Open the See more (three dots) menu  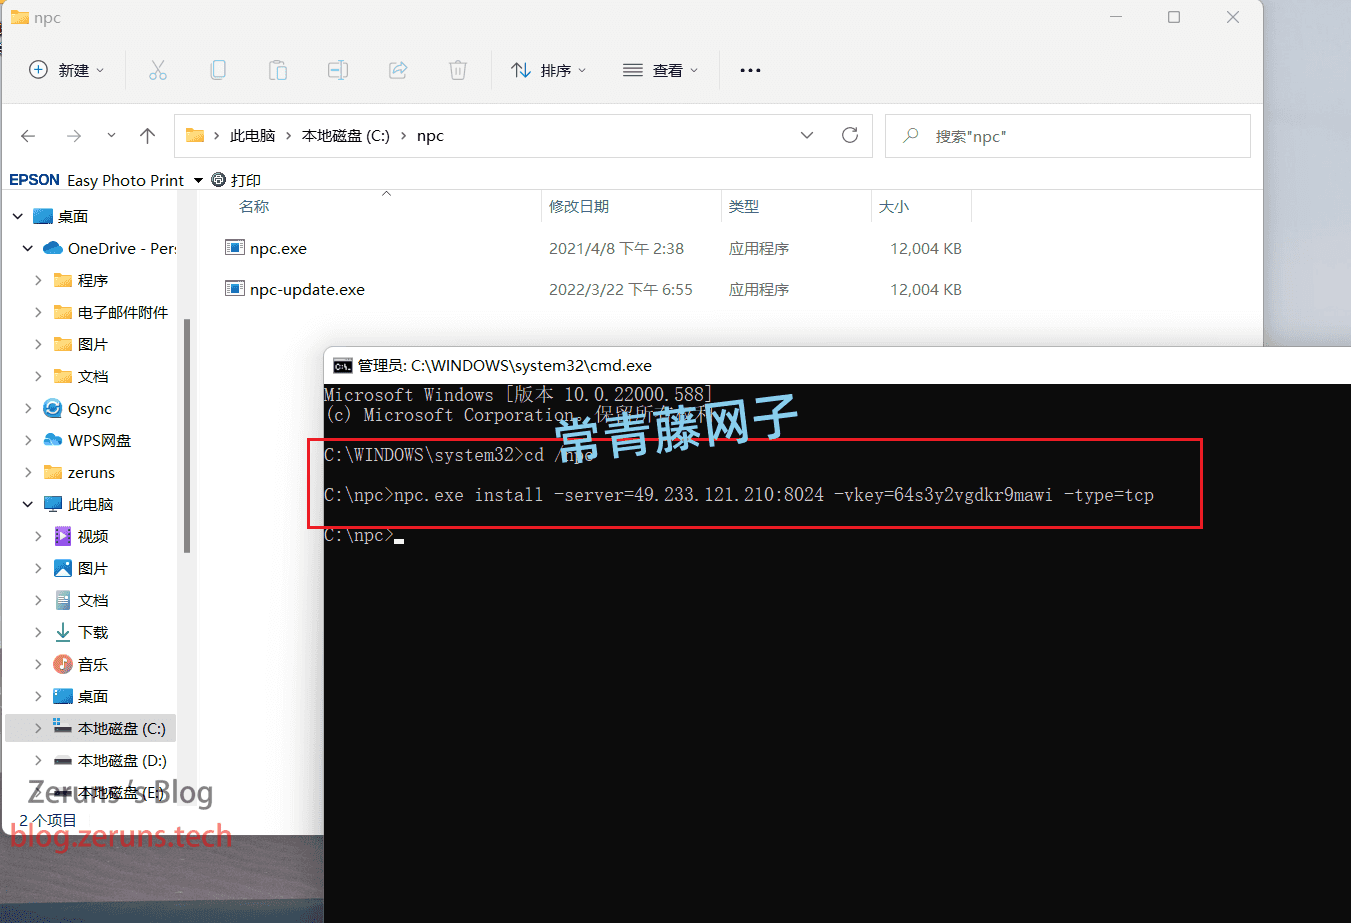(x=750, y=70)
